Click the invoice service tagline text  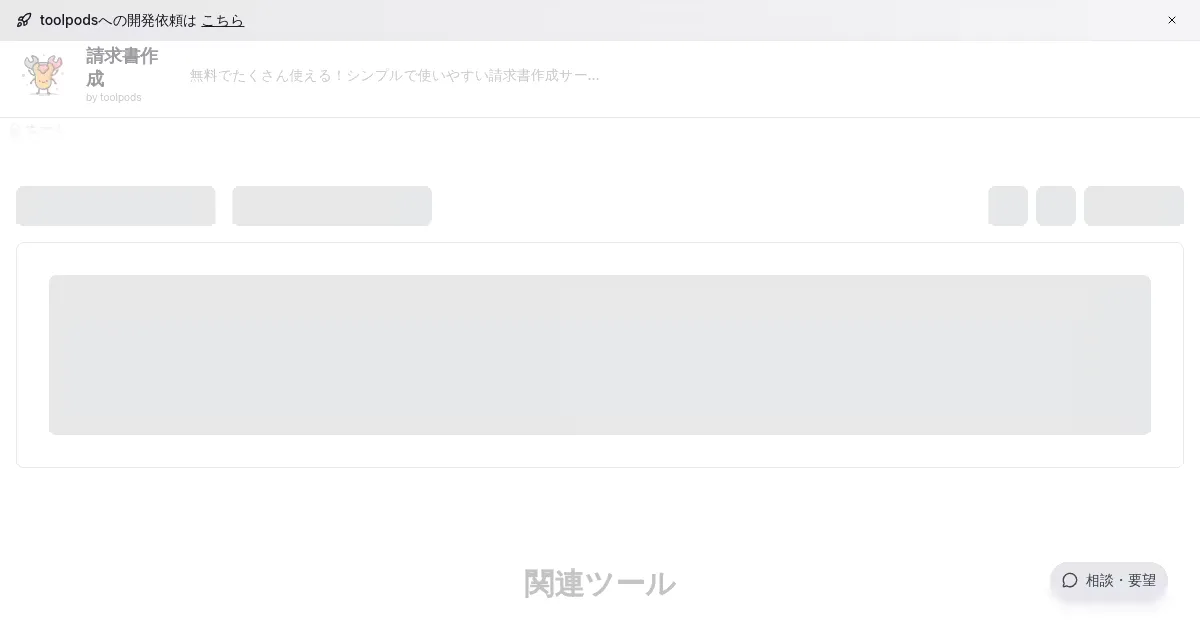point(394,75)
